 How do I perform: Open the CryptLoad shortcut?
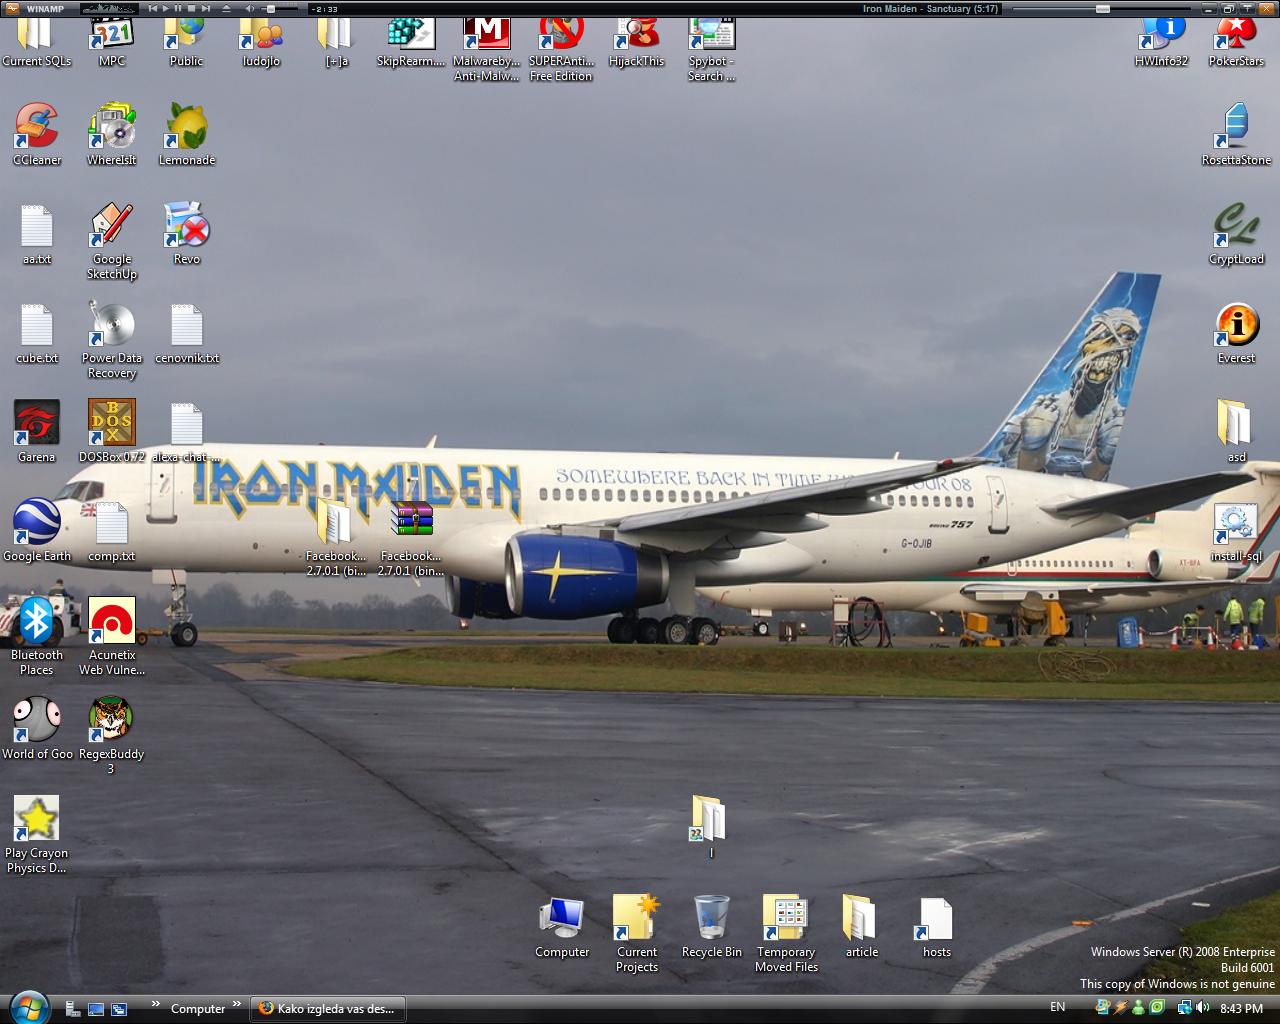pos(1237,233)
